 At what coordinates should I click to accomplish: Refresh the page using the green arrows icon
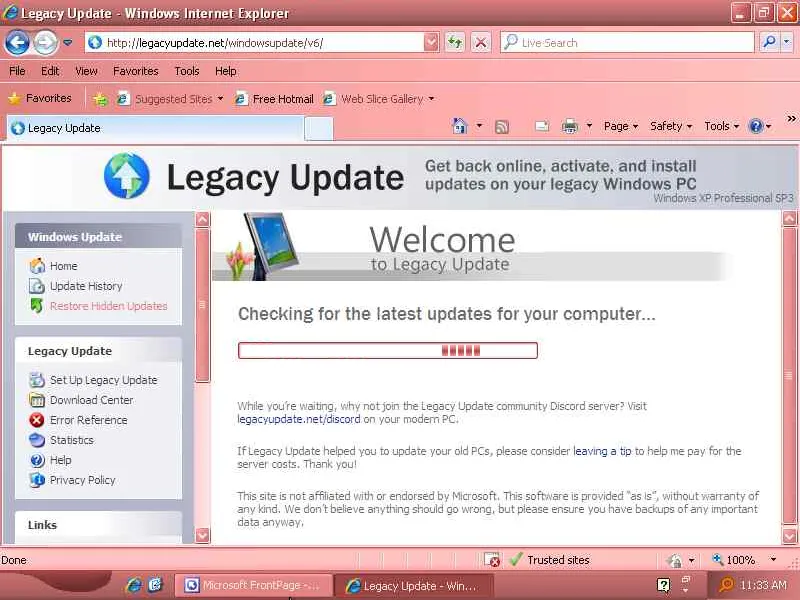tap(455, 43)
